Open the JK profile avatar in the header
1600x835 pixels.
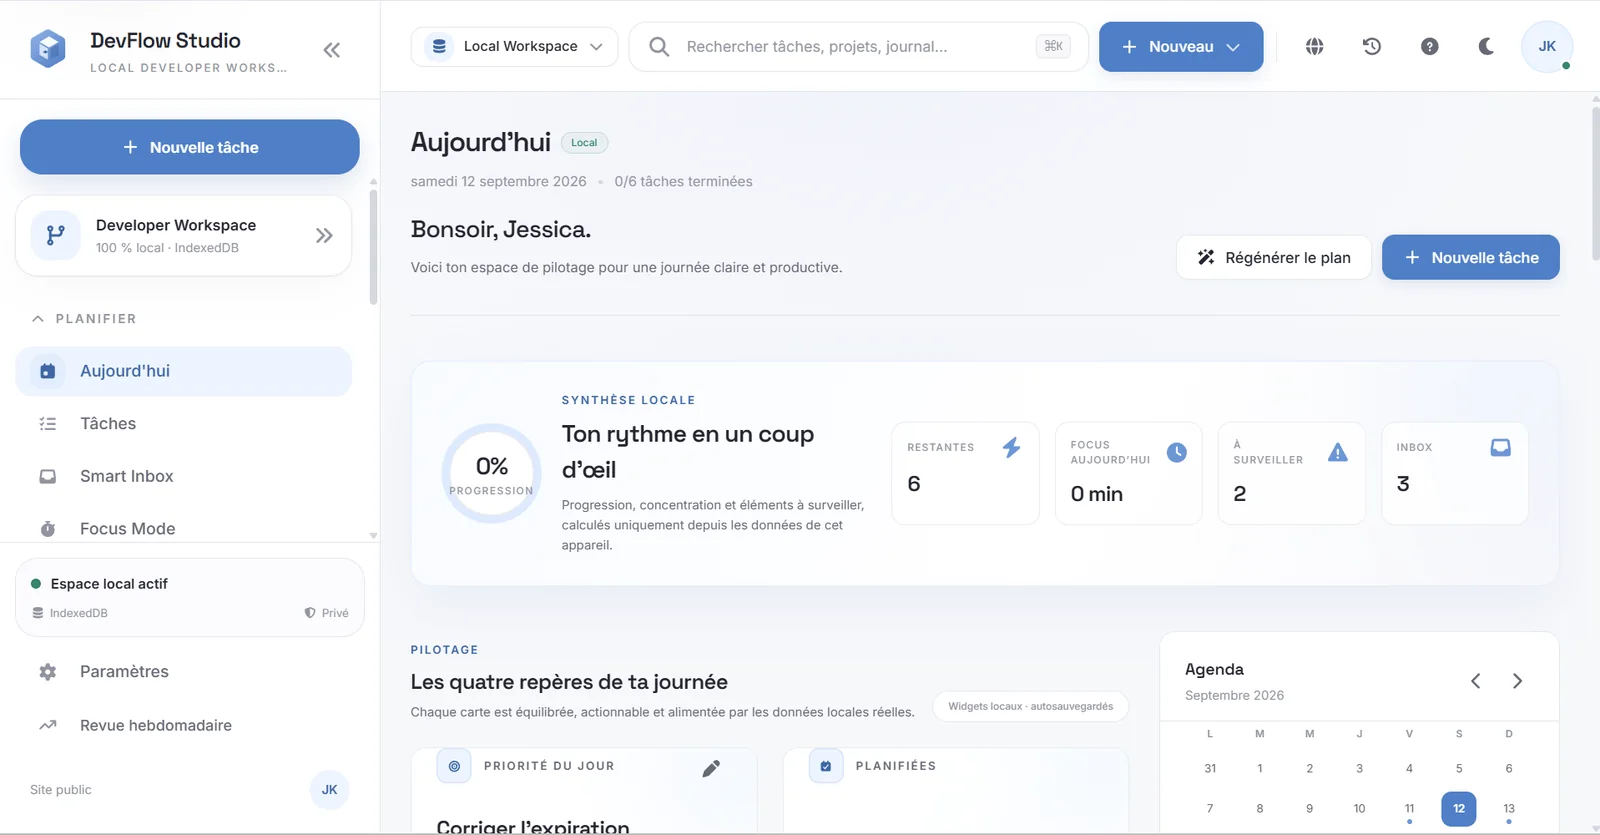tap(1547, 46)
